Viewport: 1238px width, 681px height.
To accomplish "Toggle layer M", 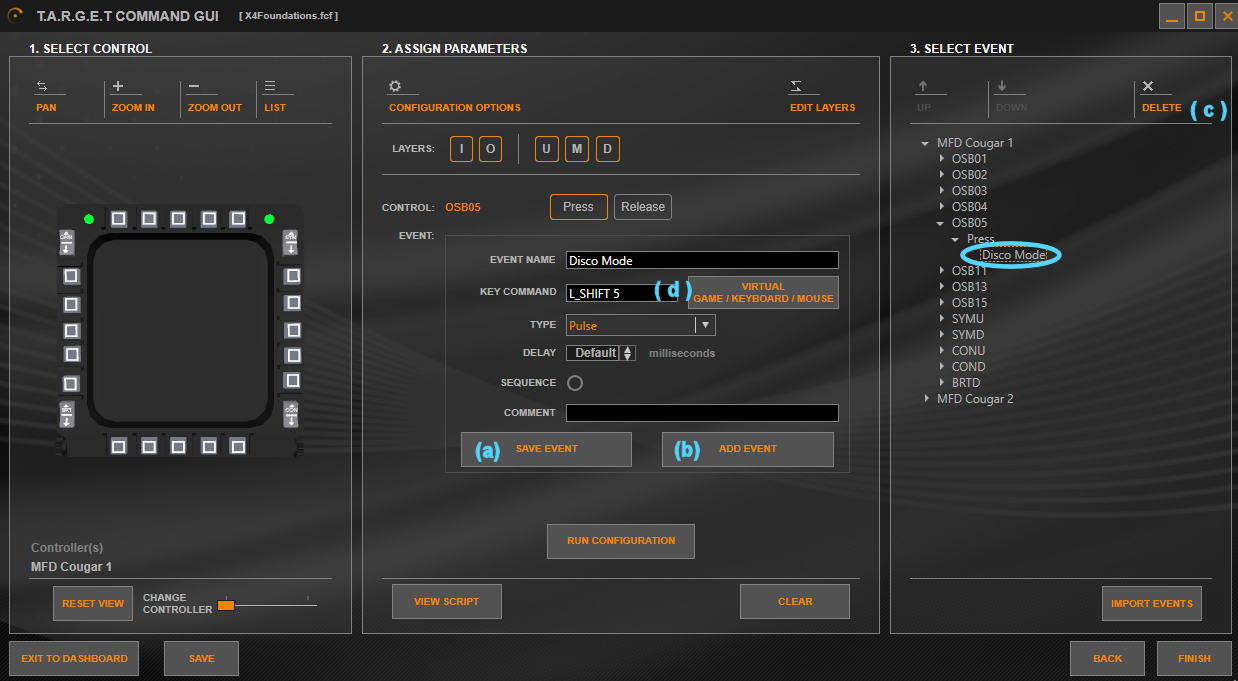I will (x=576, y=149).
